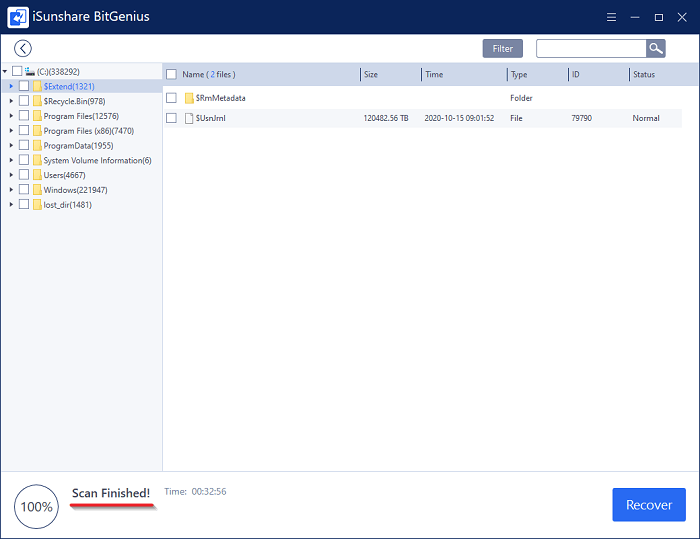The width and height of the screenshot is (700, 539).
Task: Click the Users folder icon
Action: click(38, 175)
